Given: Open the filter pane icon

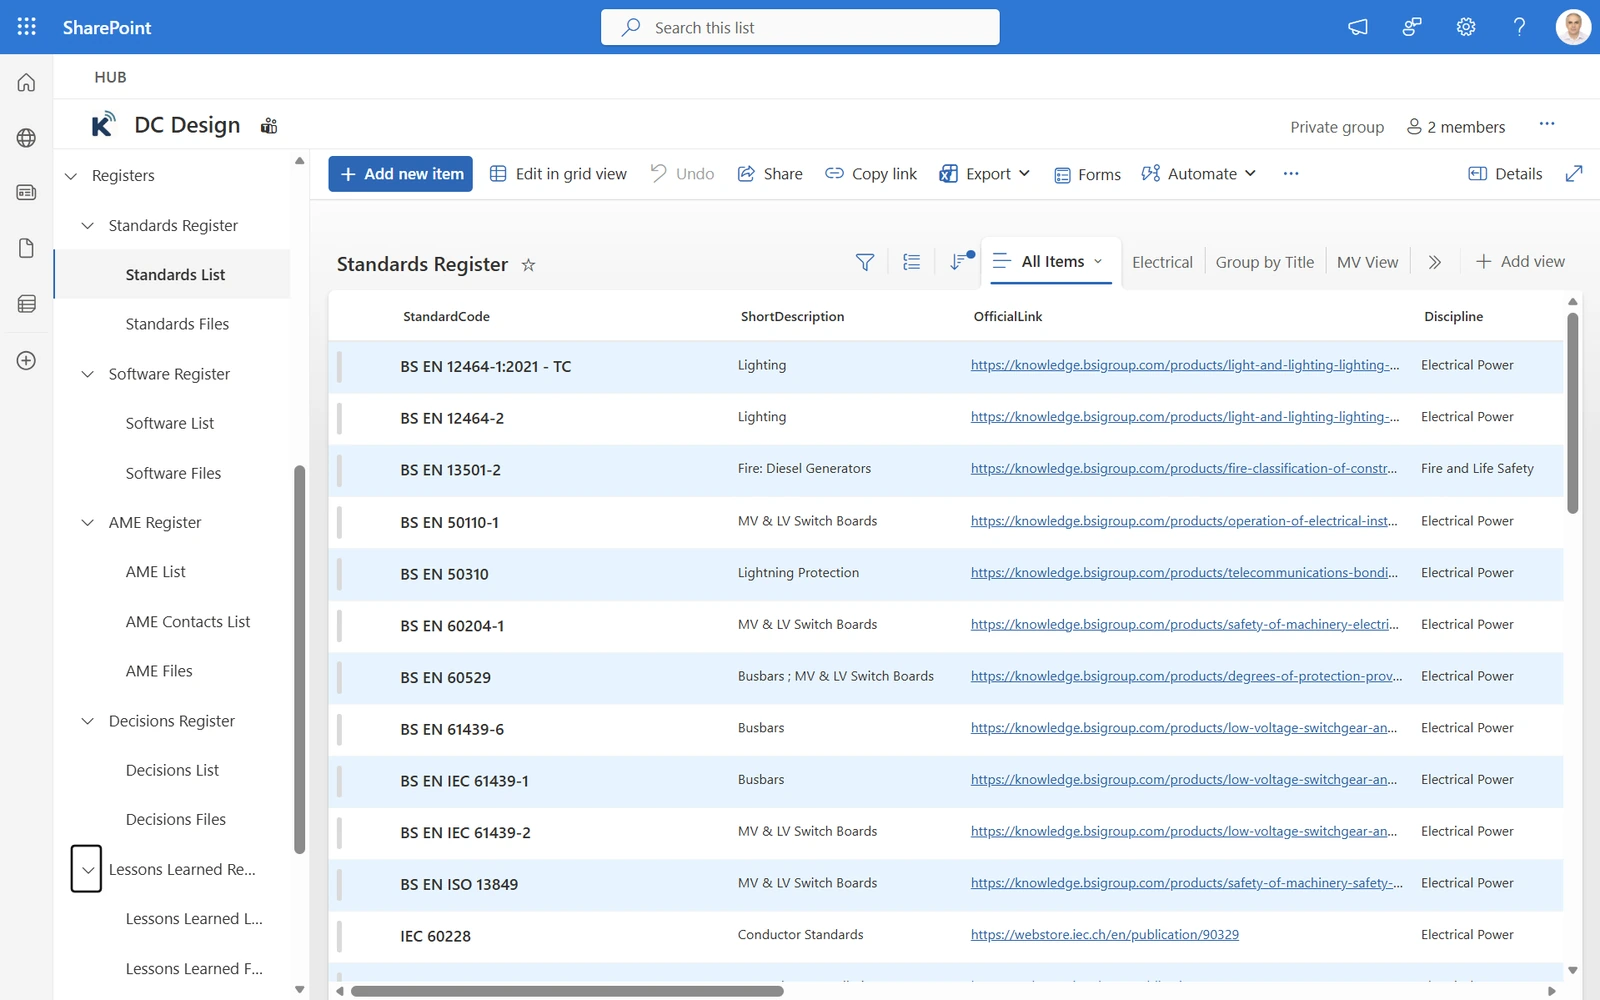Looking at the screenshot, I should tap(864, 261).
